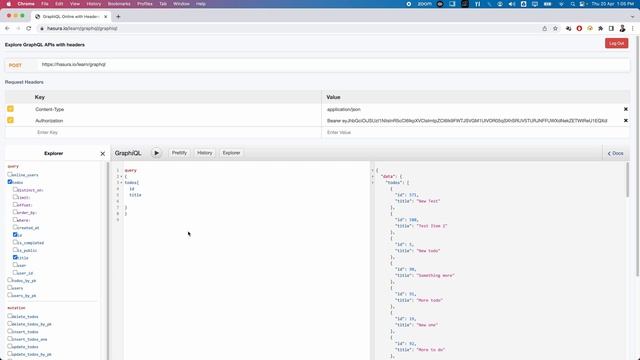The height and width of the screenshot is (360, 640).
Task: Check the is_public field
Action: click(15, 249)
